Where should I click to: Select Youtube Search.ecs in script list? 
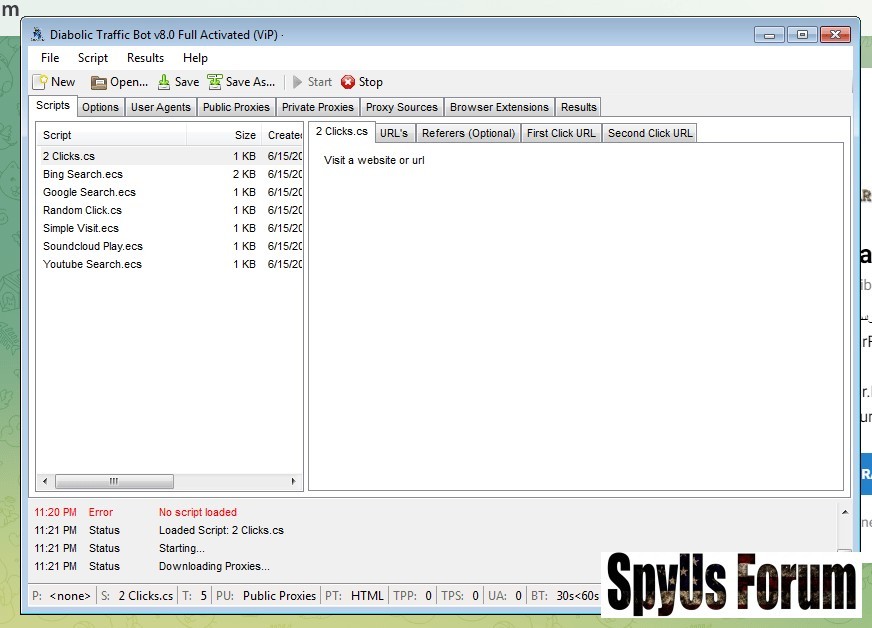point(92,264)
